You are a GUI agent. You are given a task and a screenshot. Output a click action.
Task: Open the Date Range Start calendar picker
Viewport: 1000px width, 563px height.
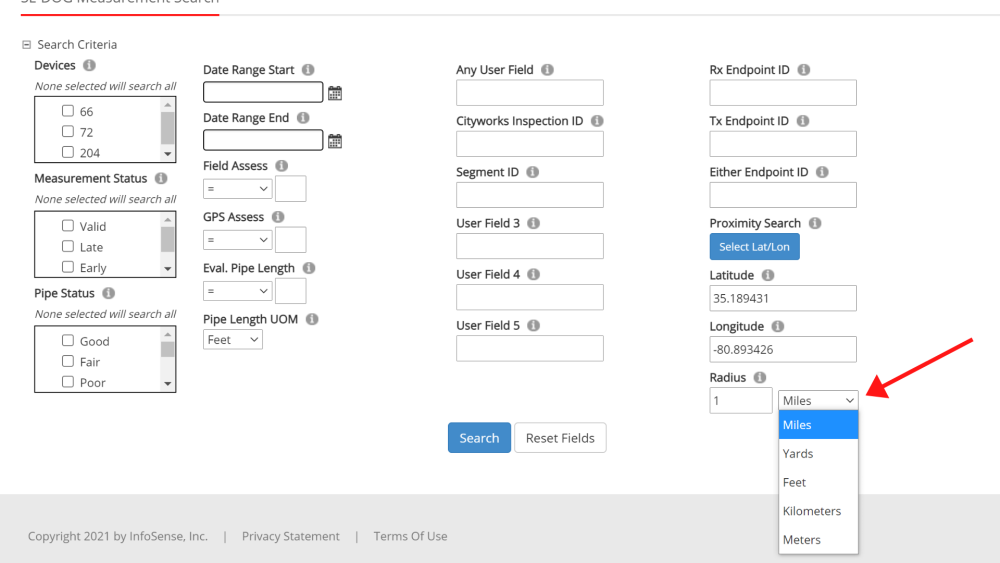(x=335, y=93)
